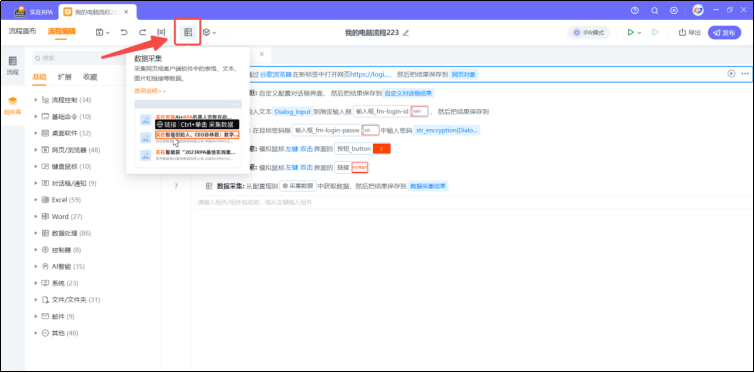Redo the last undone edit
755x373 pixels.
click(143, 32)
